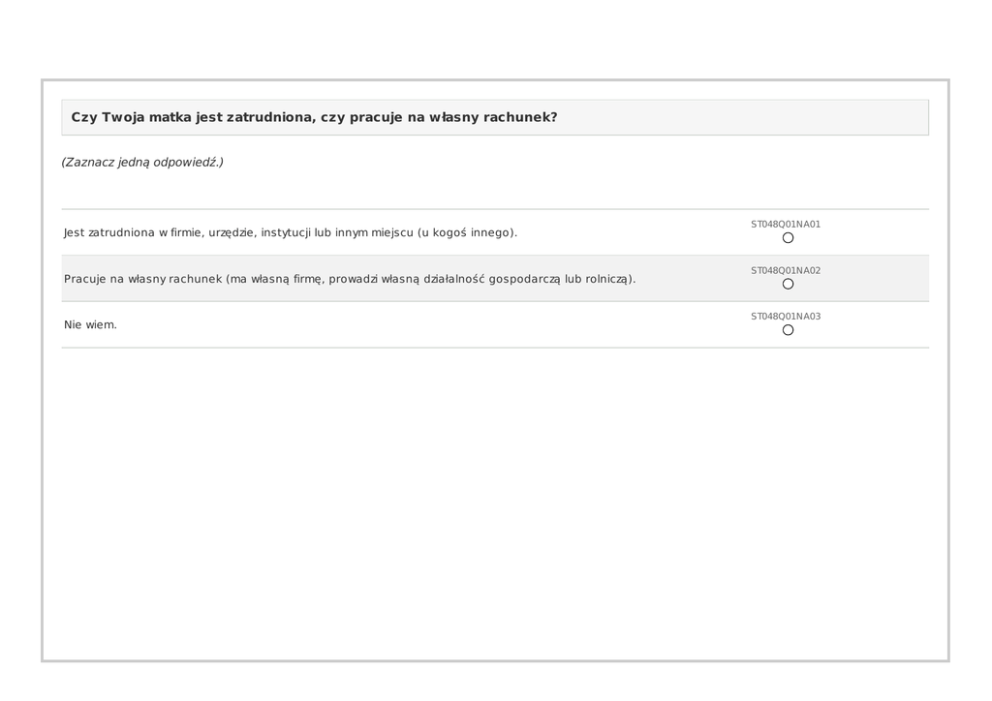The width and height of the screenshot is (992, 701).
Task: Click the phrase "(u kogoś innego)" in first answer
Action: point(466,233)
